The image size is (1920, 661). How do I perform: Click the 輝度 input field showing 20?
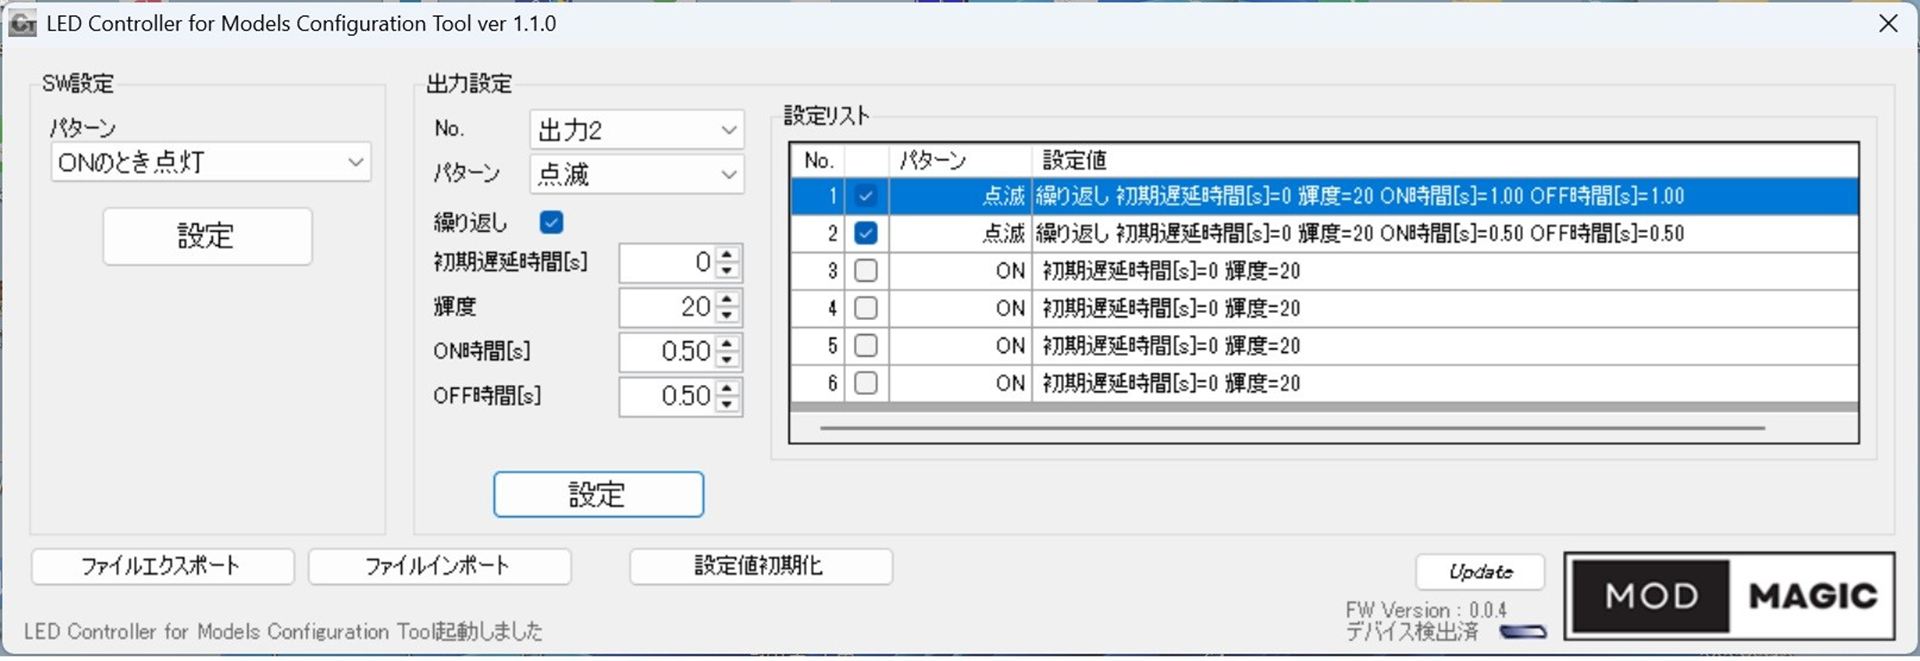tap(668, 307)
